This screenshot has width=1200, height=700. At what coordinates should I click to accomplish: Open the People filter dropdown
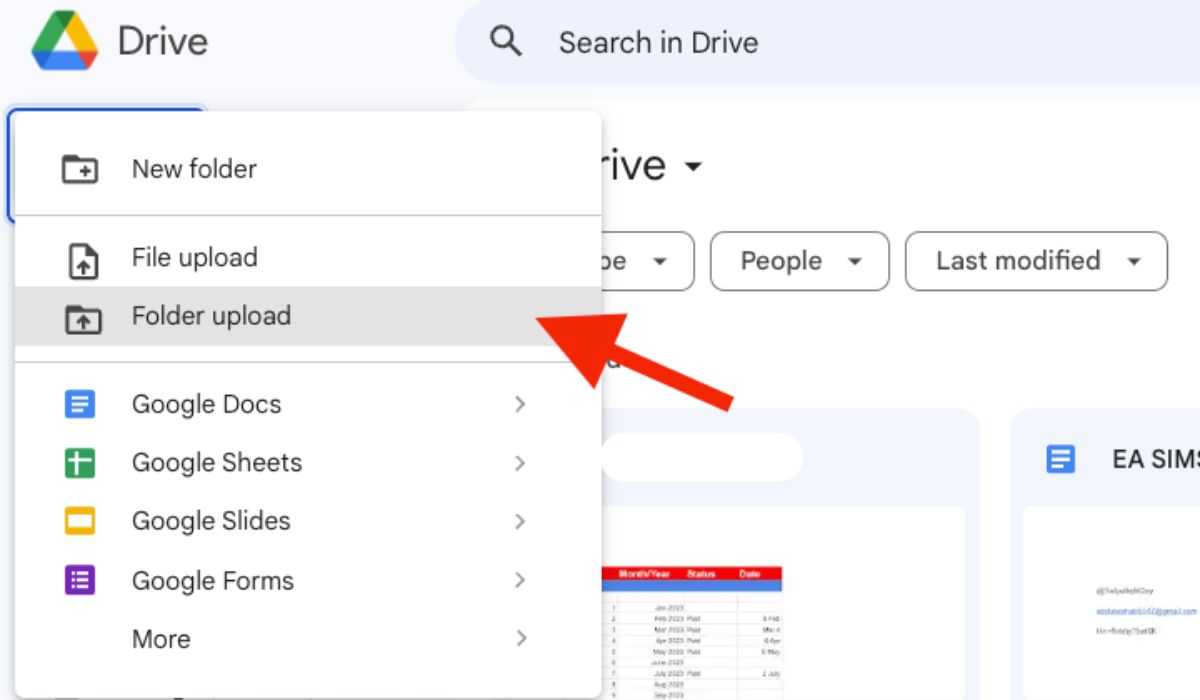tap(800, 261)
